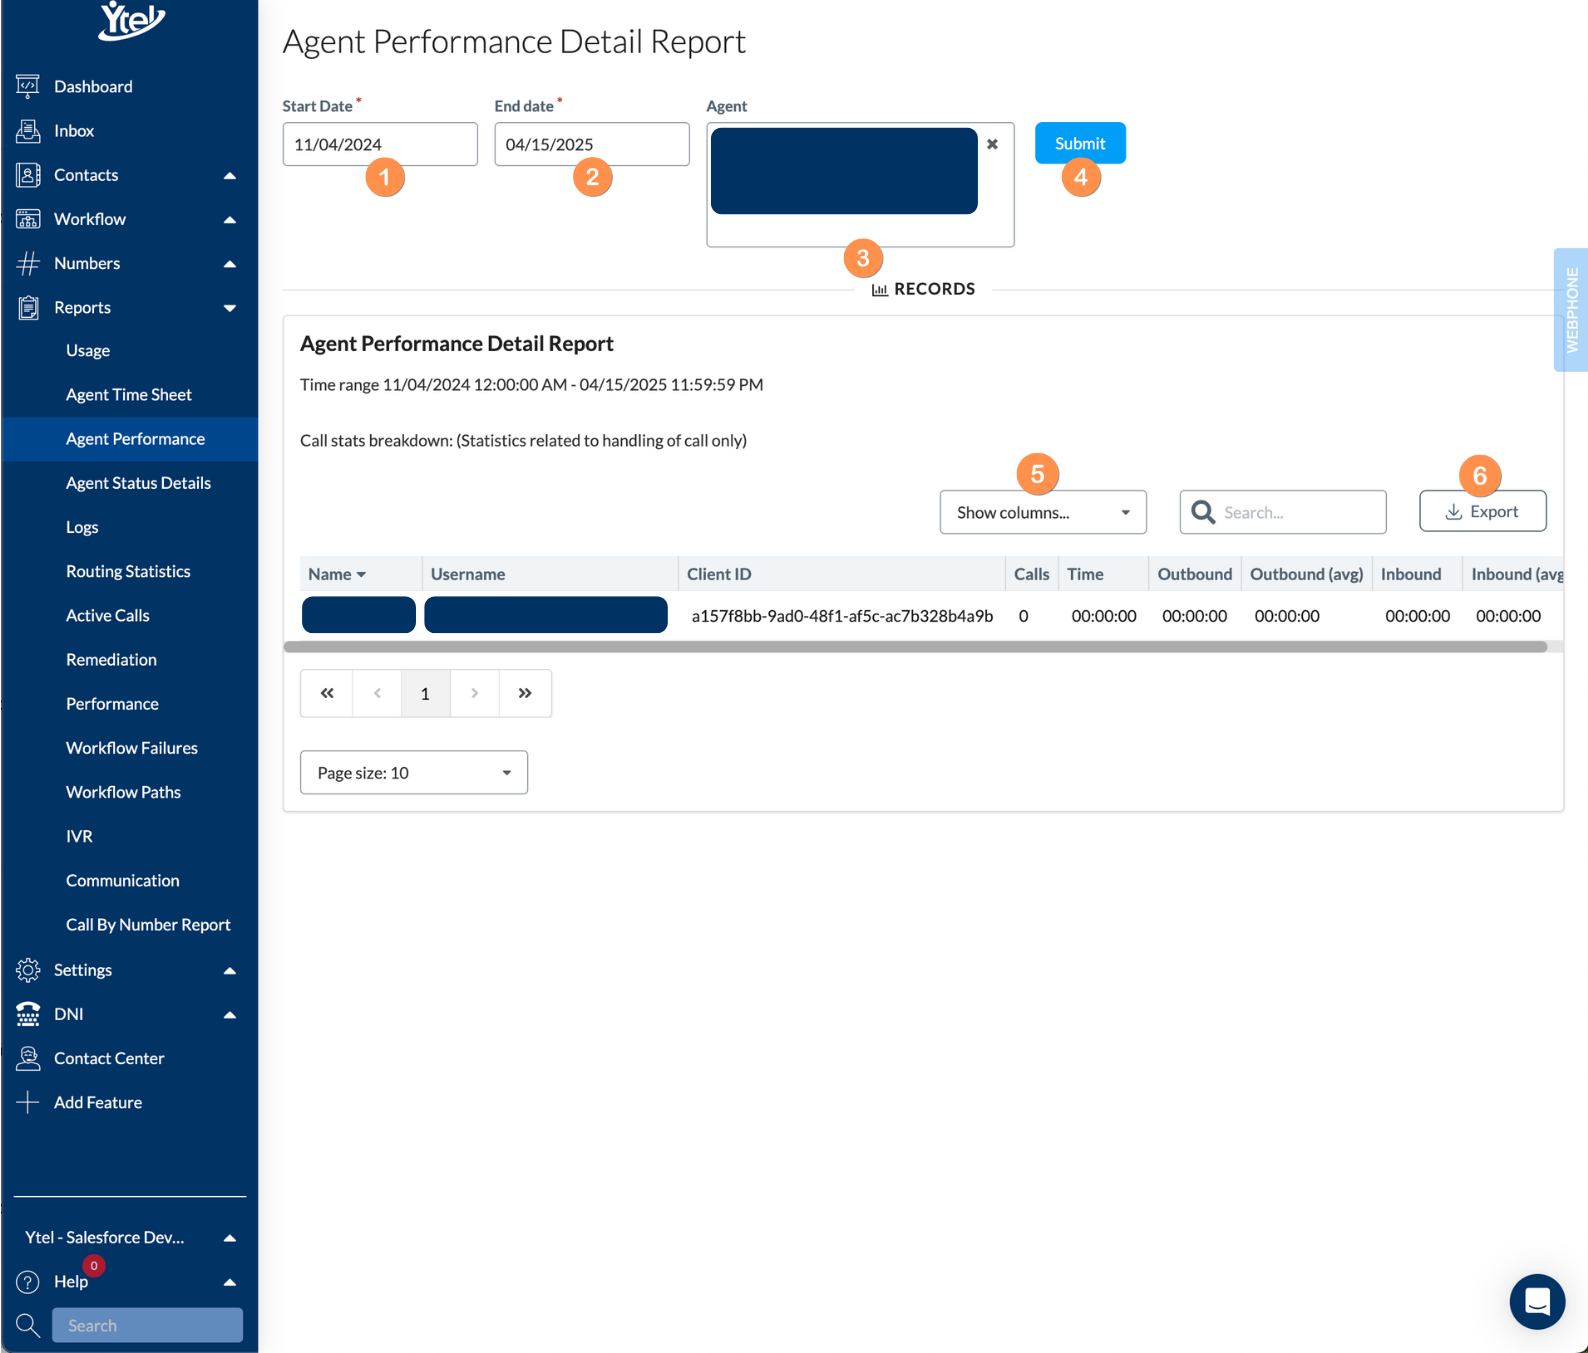Image resolution: width=1588 pixels, height=1353 pixels.
Task: Open the Show columns dropdown
Action: 1043,512
